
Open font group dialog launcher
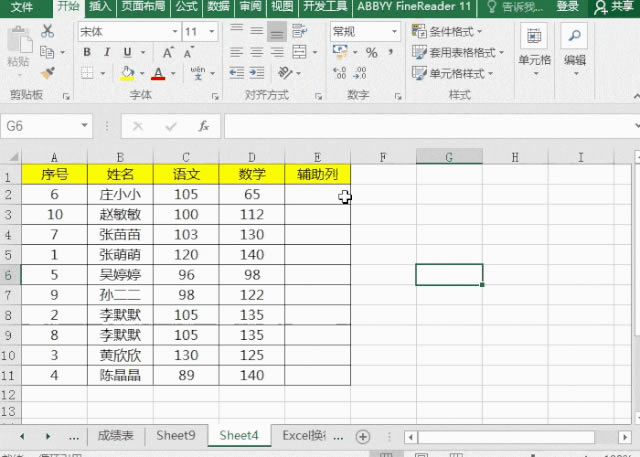point(215,97)
